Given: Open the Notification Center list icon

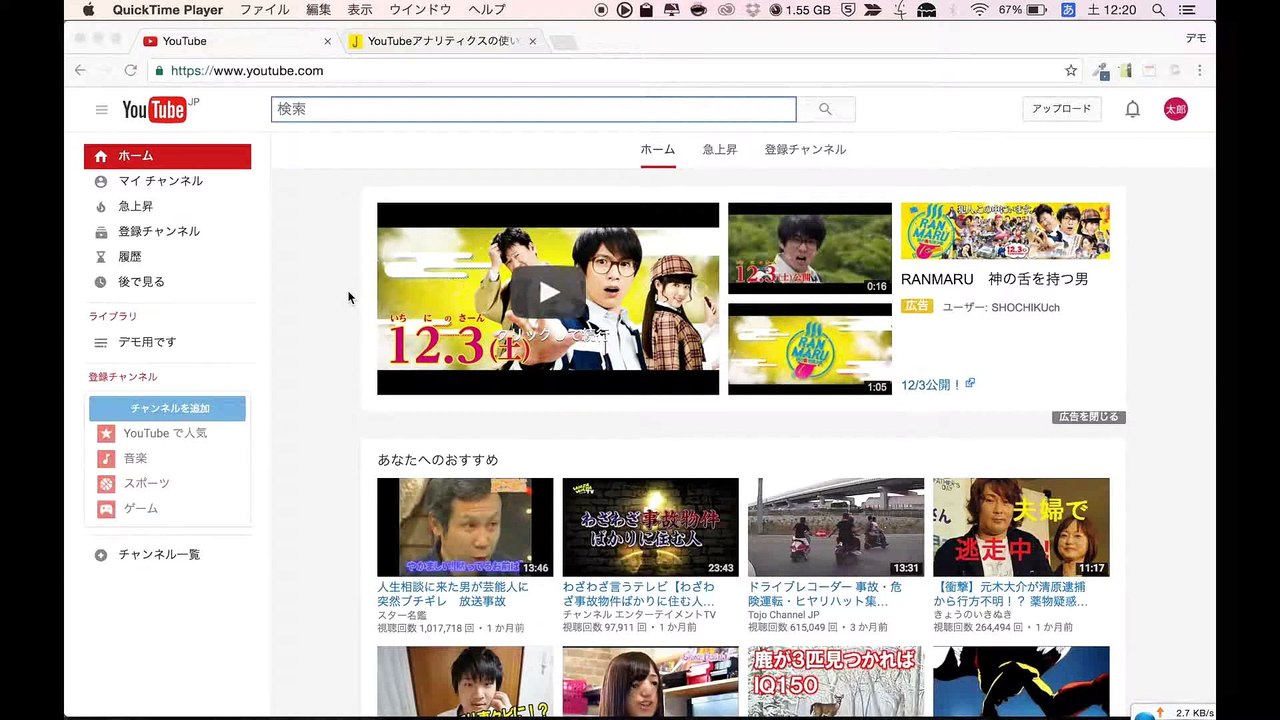Looking at the screenshot, I should (x=1186, y=10).
